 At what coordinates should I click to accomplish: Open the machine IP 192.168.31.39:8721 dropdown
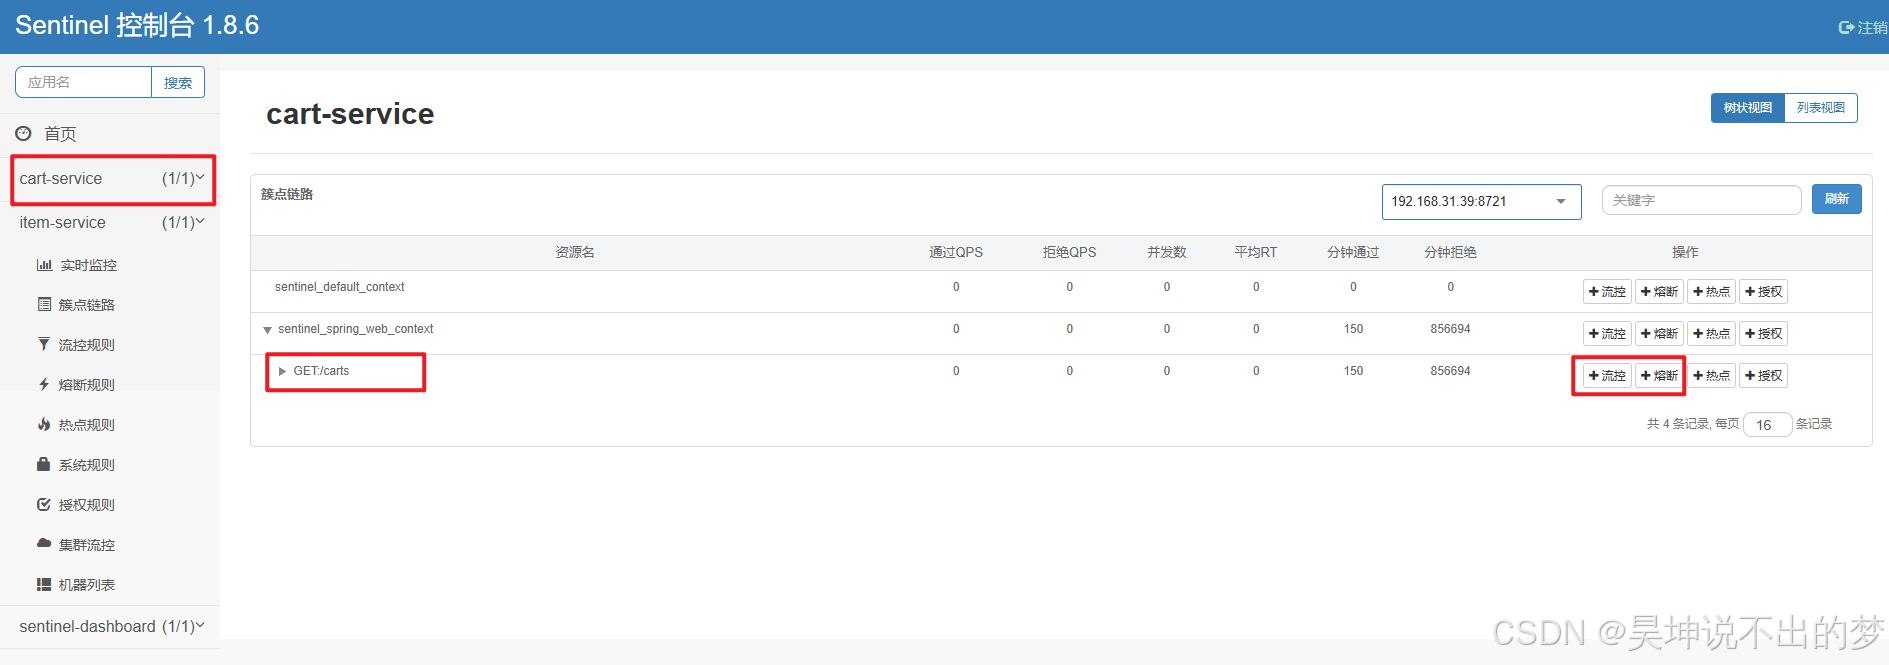[1481, 201]
